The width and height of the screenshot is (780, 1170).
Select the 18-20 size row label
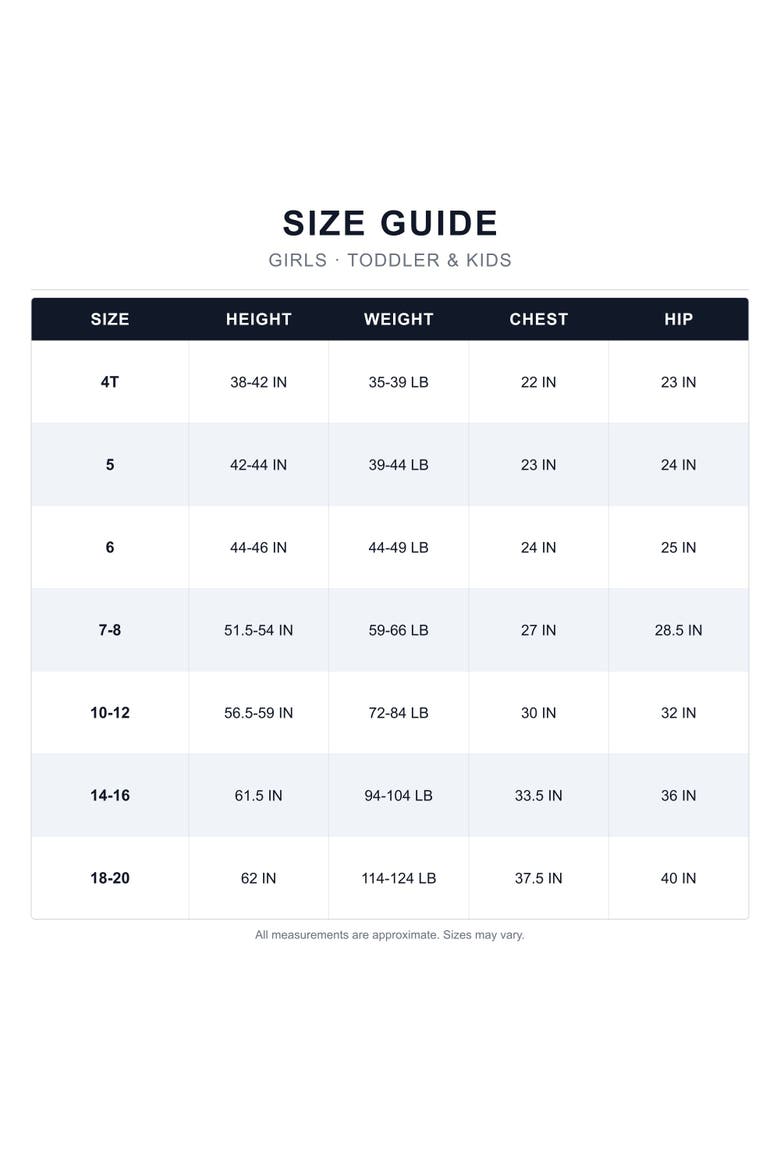tap(110, 878)
